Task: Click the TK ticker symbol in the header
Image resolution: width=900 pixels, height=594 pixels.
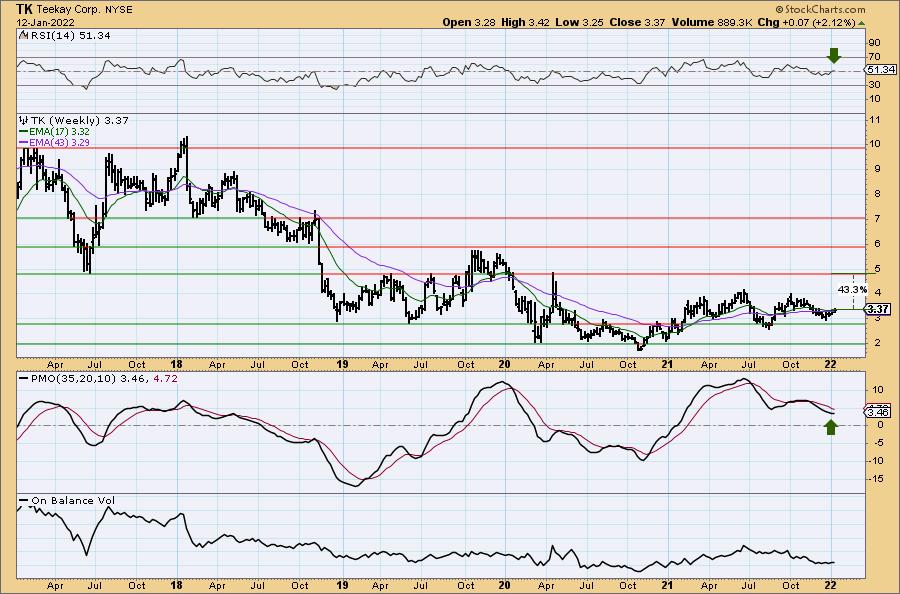Action: pos(24,9)
